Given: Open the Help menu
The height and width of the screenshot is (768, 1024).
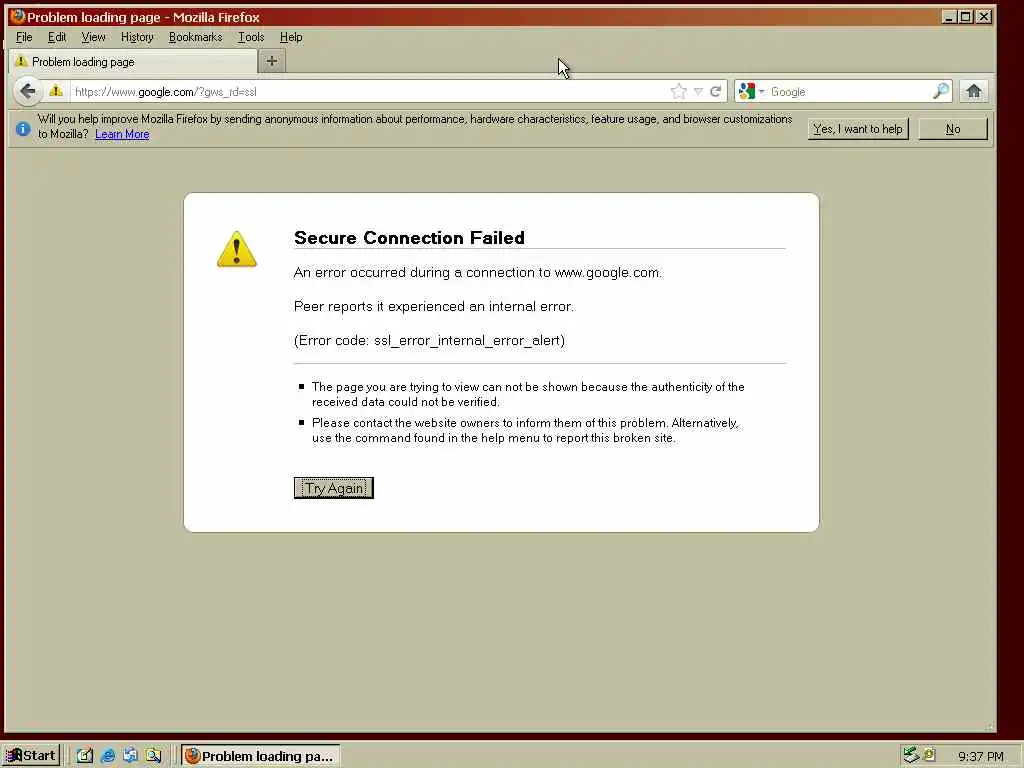Looking at the screenshot, I should [291, 37].
